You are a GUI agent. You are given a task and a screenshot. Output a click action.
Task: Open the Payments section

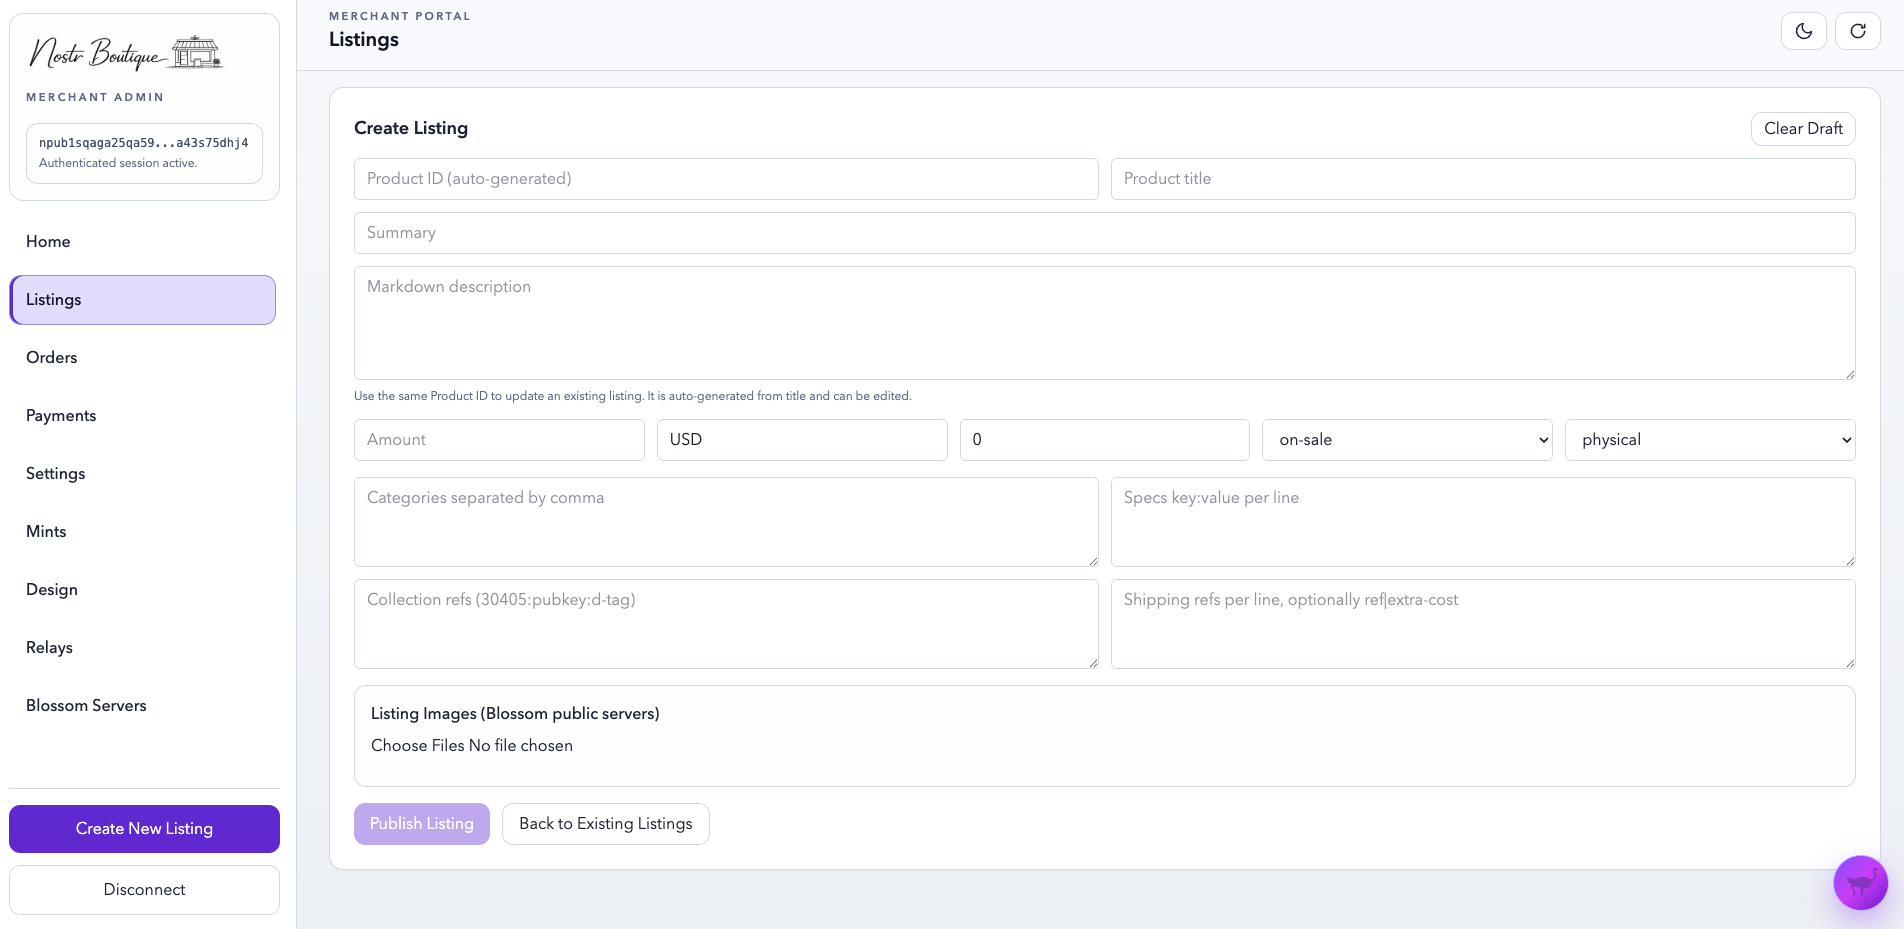click(x=143, y=416)
